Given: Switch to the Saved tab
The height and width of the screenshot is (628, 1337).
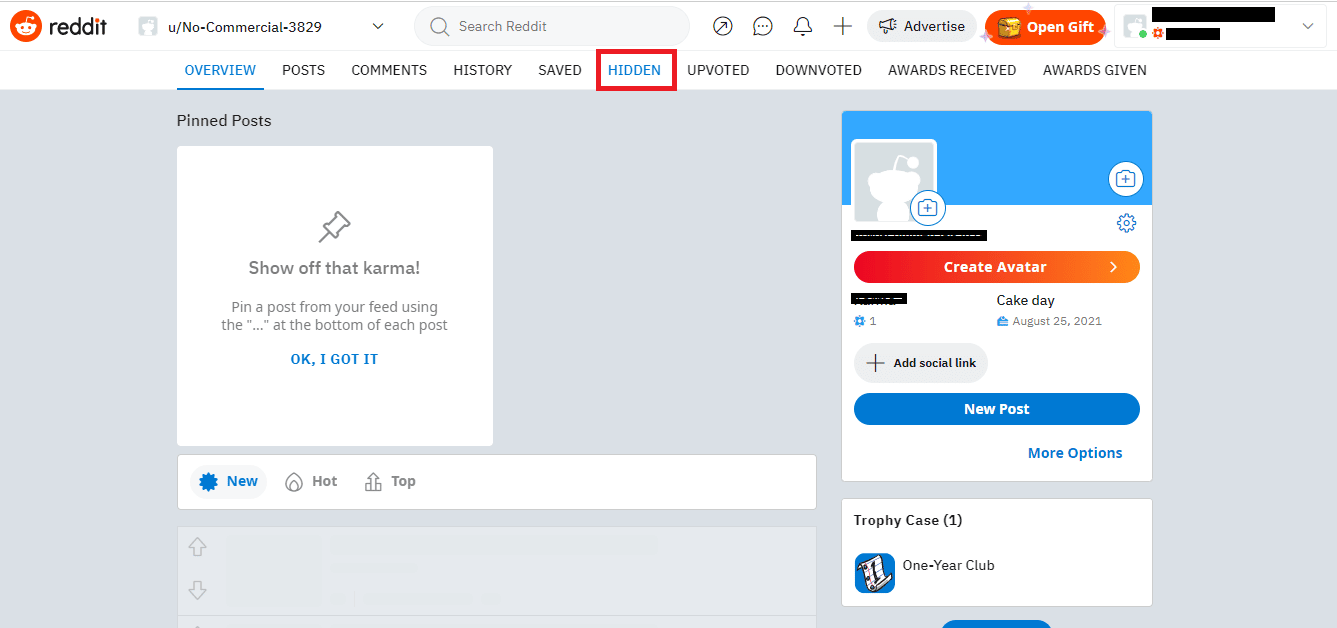Looking at the screenshot, I should click(x=559, y=70).
